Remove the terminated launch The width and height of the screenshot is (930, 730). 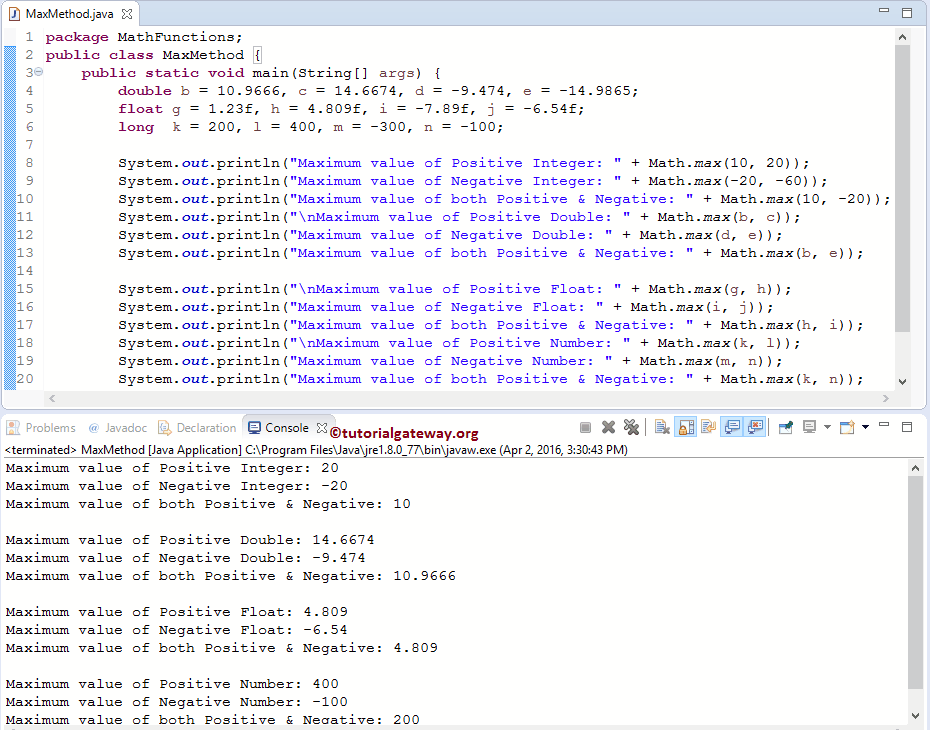[608, 427]
